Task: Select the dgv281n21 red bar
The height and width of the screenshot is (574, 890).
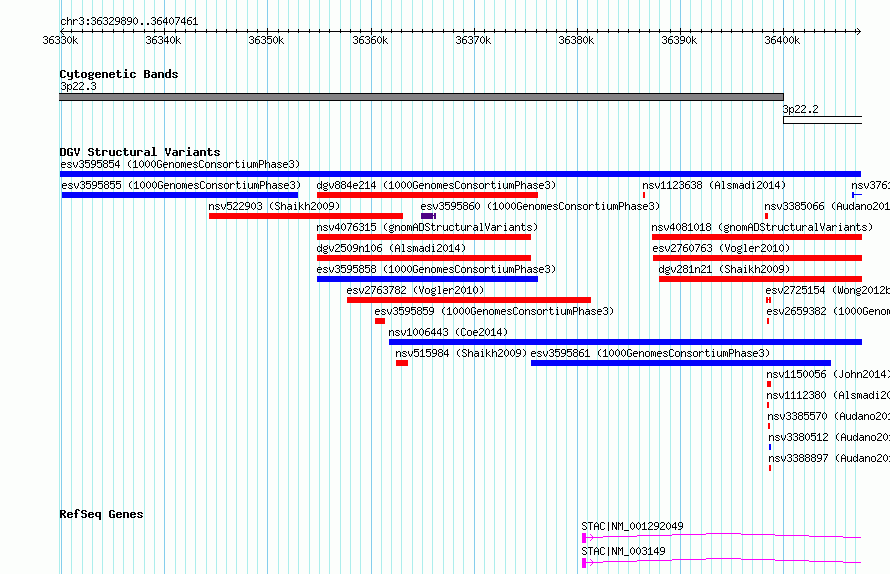Action: (x=761, y=279)
